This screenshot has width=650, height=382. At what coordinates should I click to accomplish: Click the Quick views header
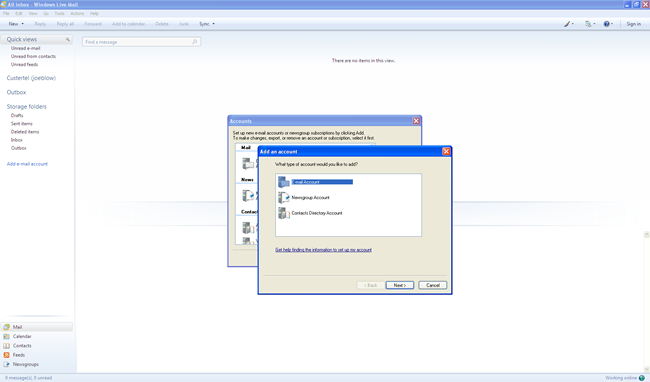(x=36, y=39)
